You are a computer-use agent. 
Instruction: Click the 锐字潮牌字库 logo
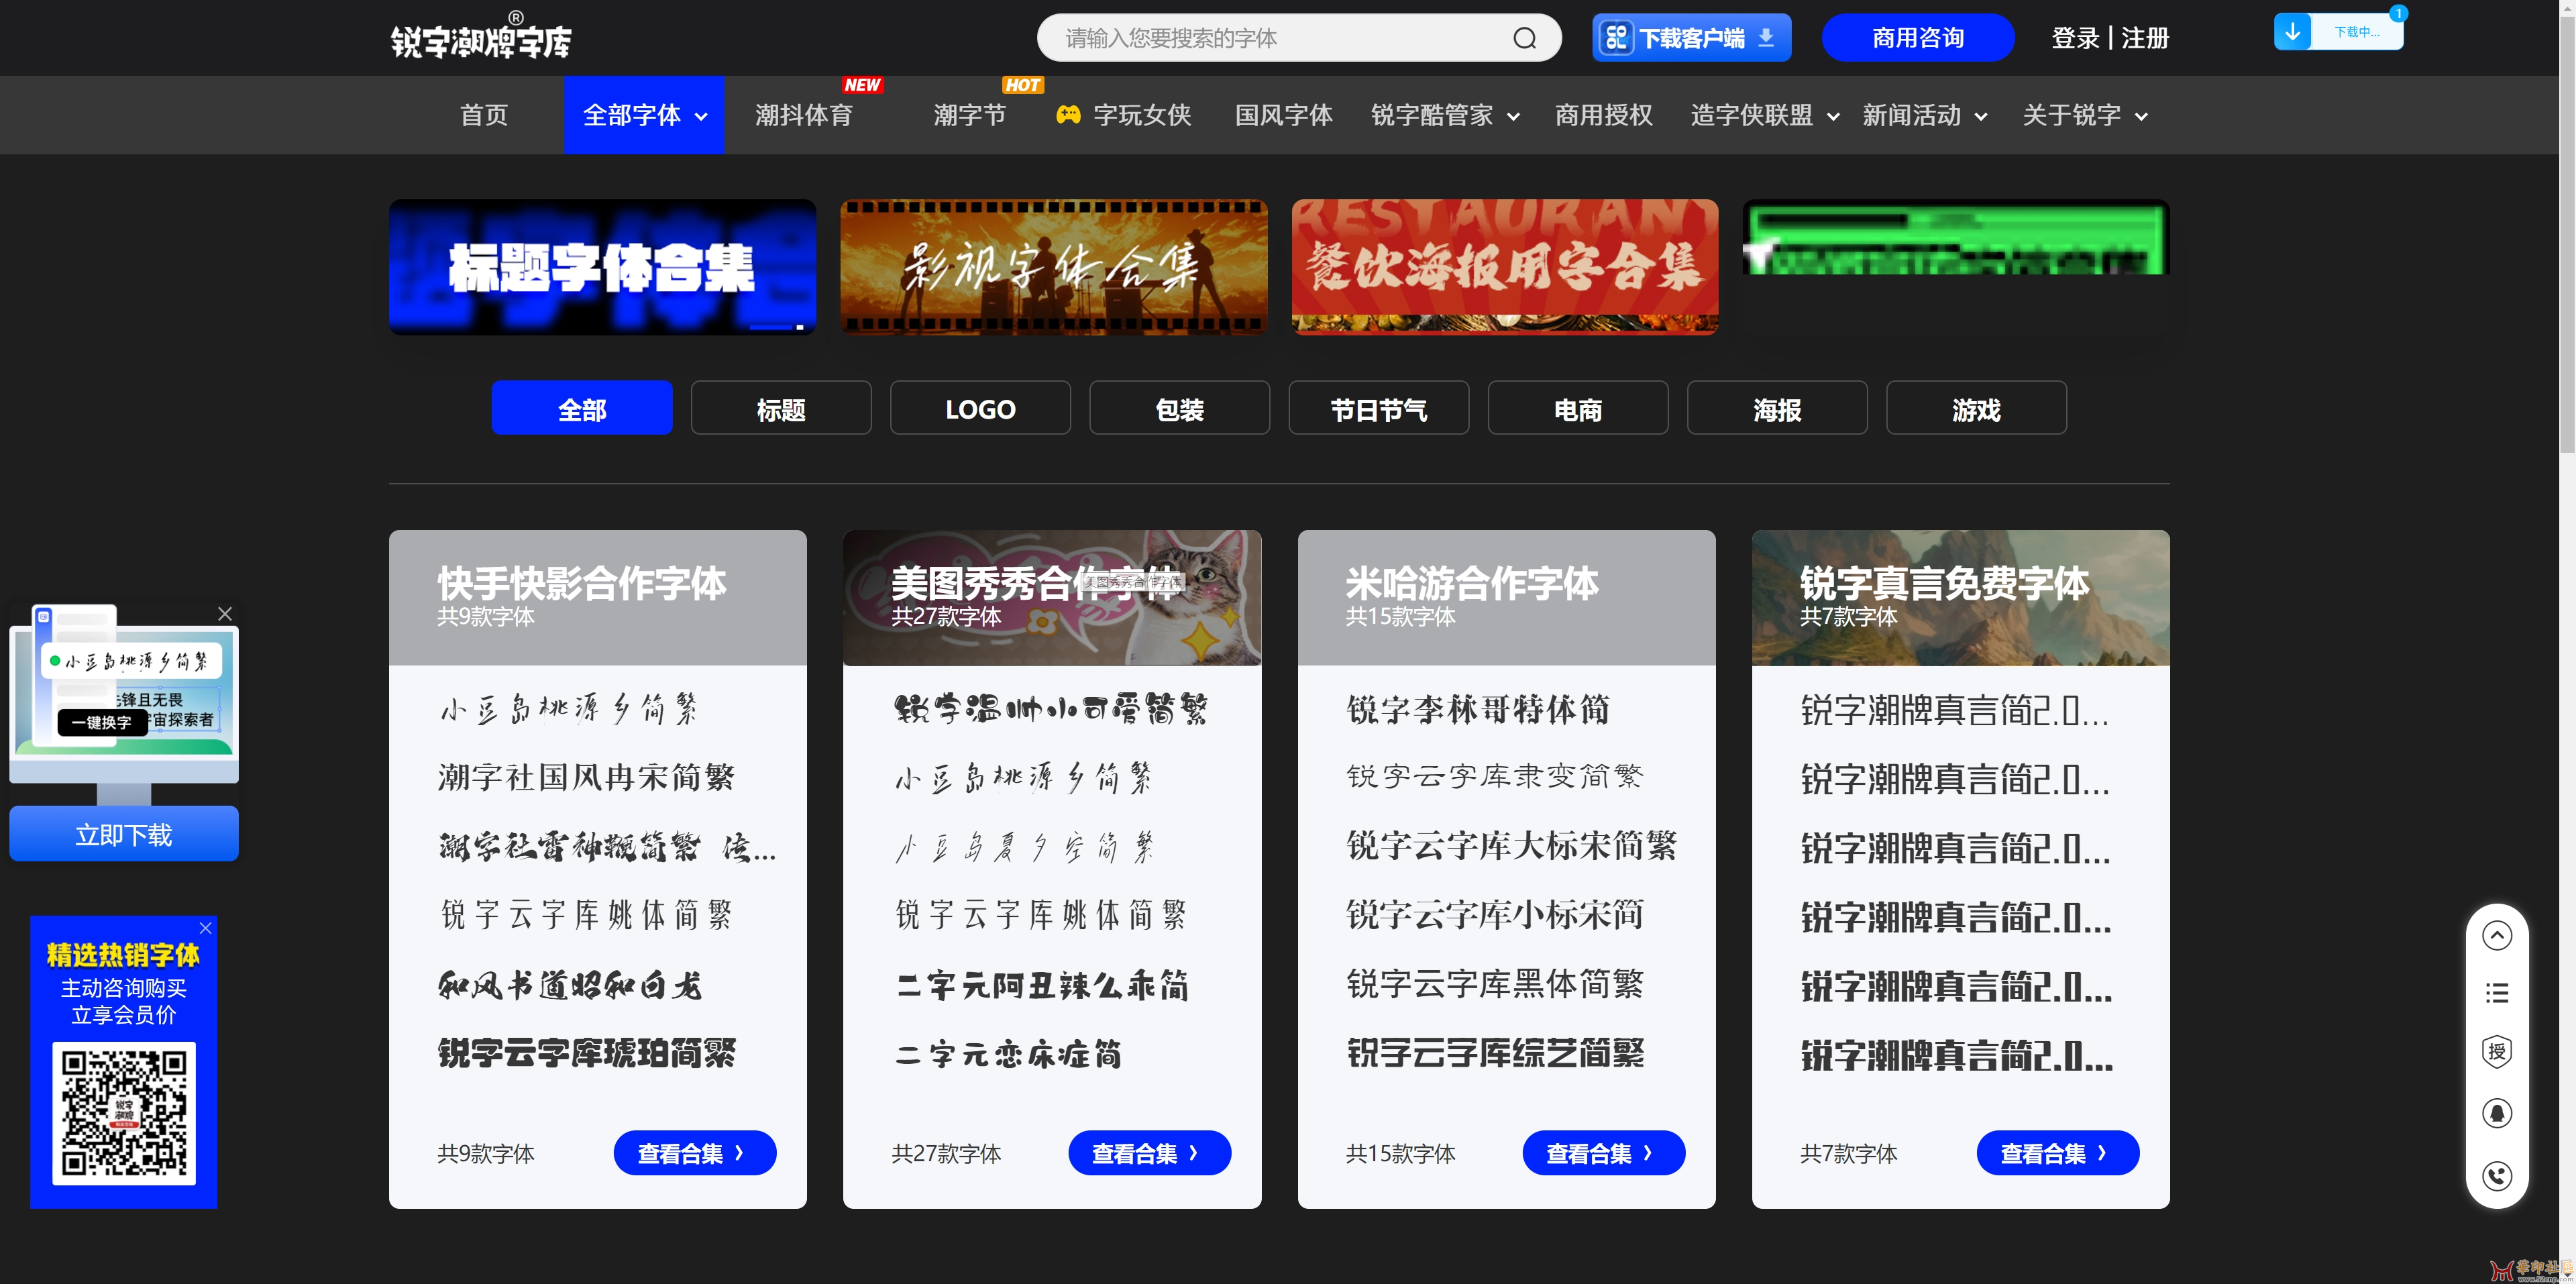point(481,37)
